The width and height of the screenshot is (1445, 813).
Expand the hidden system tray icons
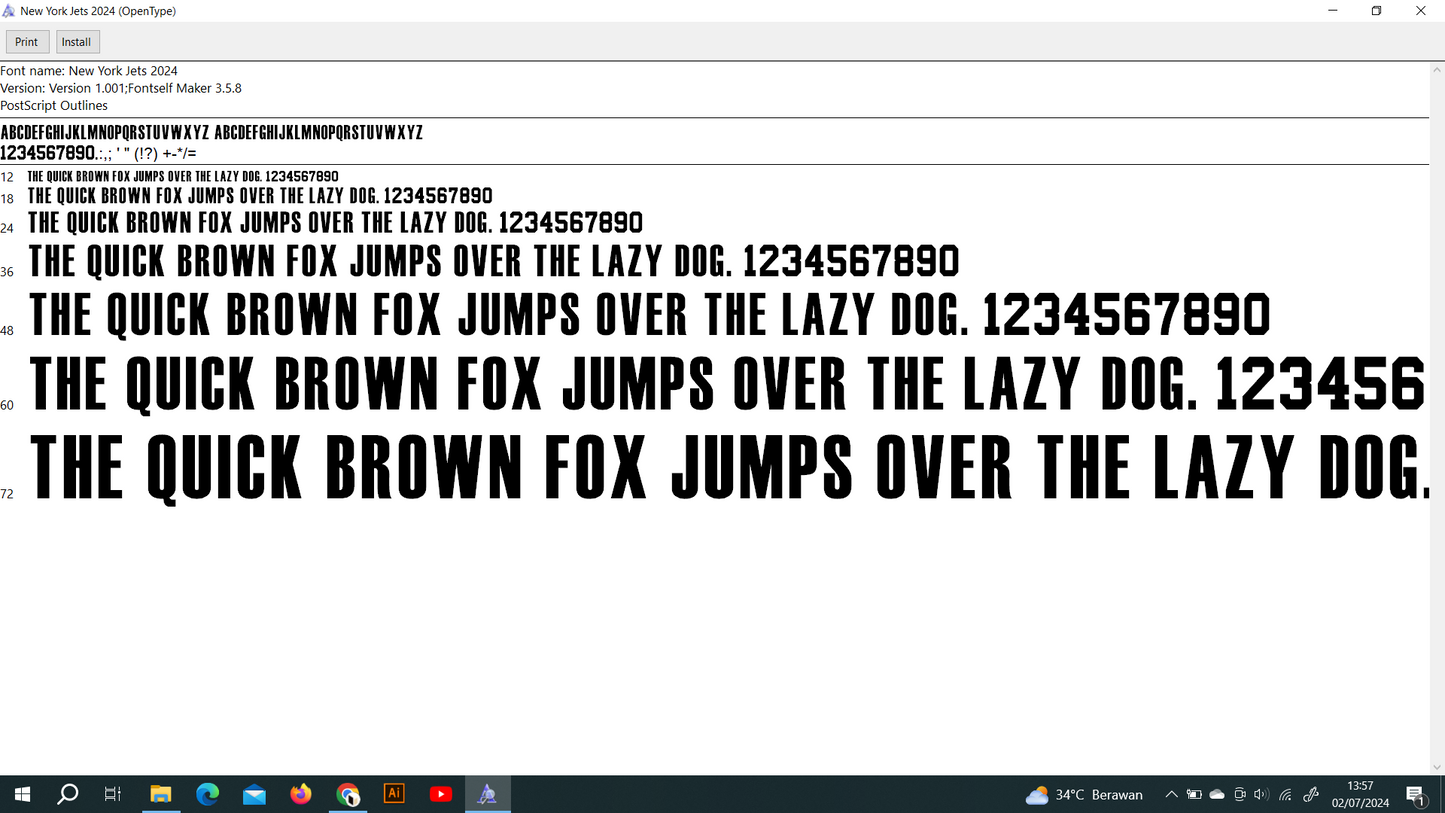[1171, 795]
